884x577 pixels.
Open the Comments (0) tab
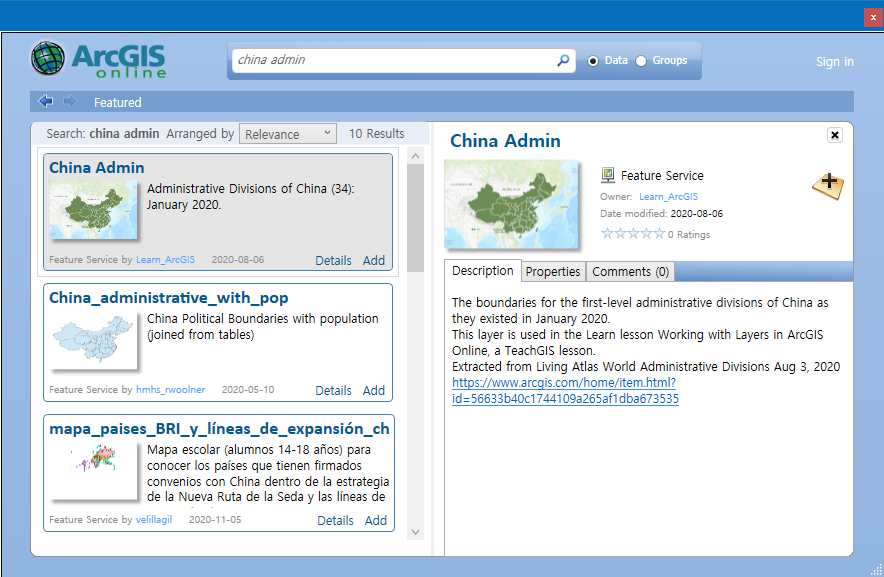[630, 271]
